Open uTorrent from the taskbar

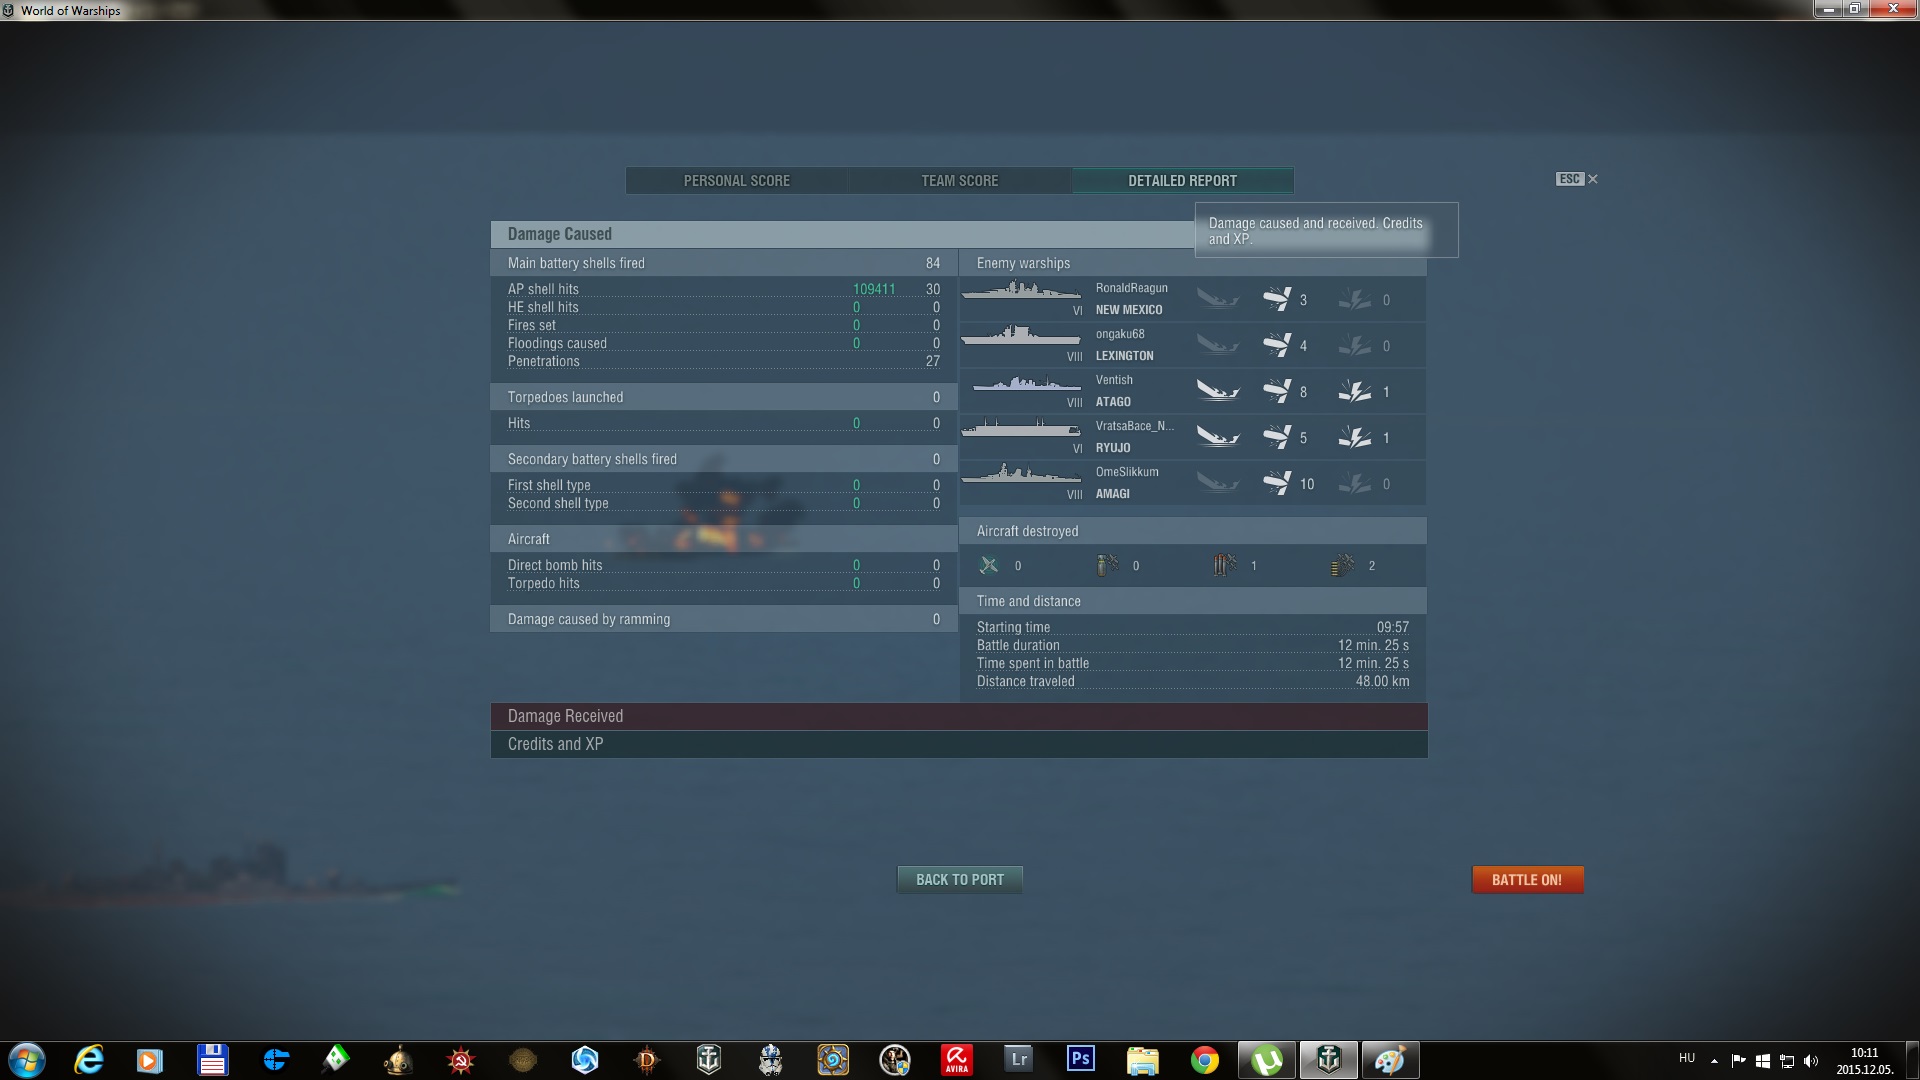click(1267, 1060)
